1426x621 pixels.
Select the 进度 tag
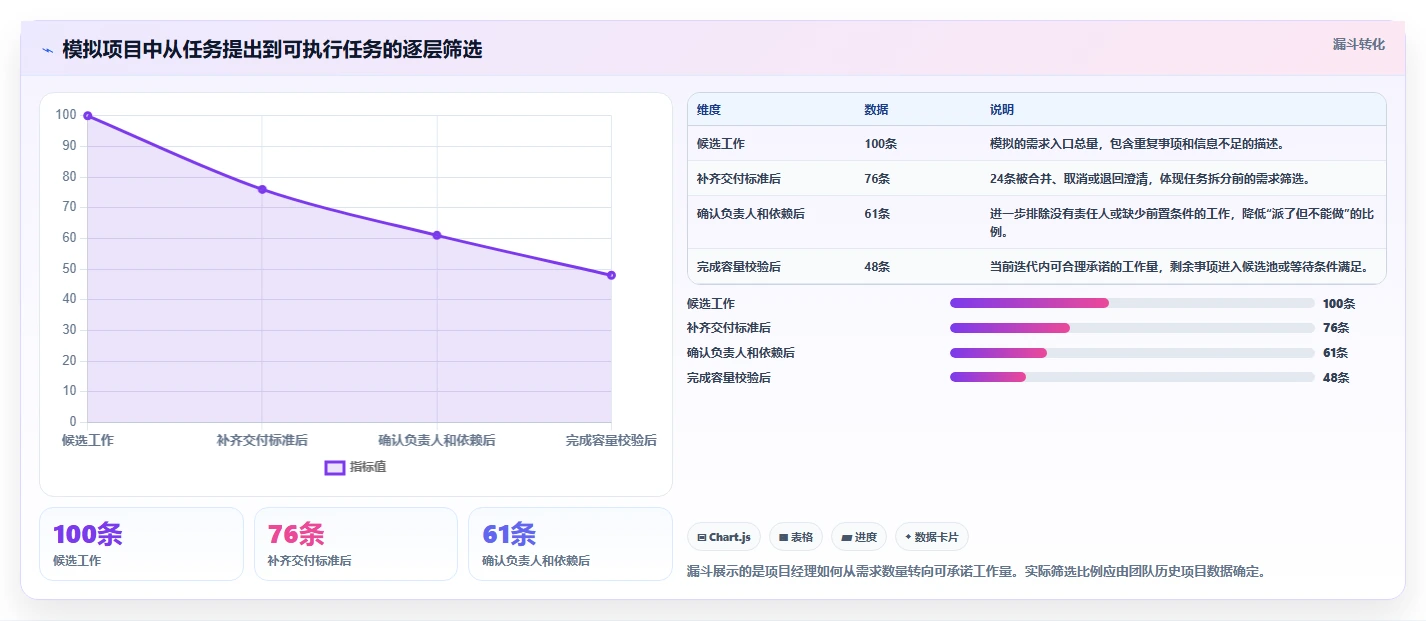(x=859, y=537)
